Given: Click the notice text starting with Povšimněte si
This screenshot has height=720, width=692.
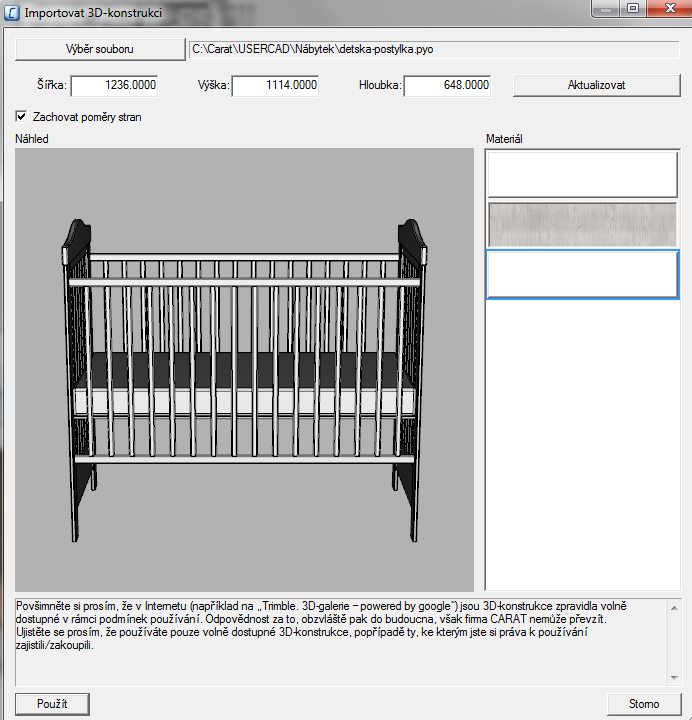Looking at the screenshot, I should pos(321,625).
